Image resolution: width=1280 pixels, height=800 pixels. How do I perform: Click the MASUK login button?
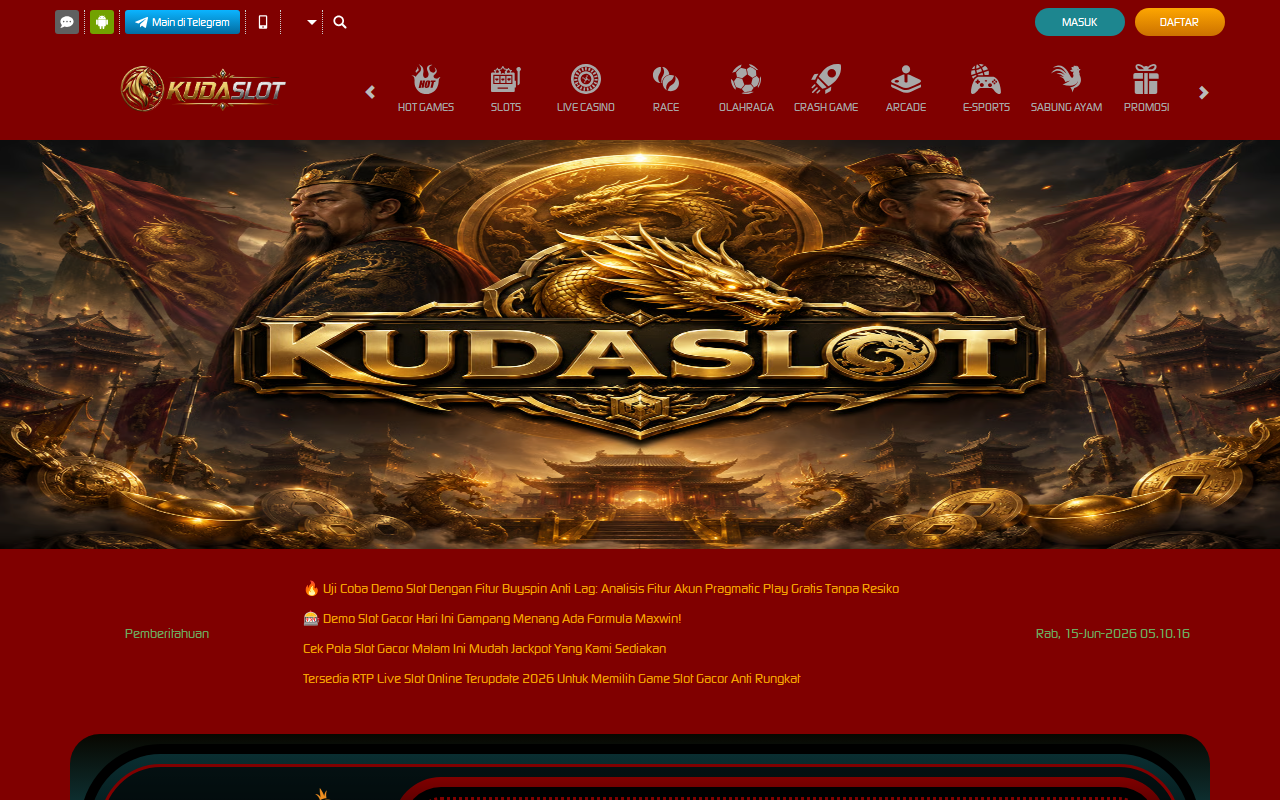pos(1080,22)
